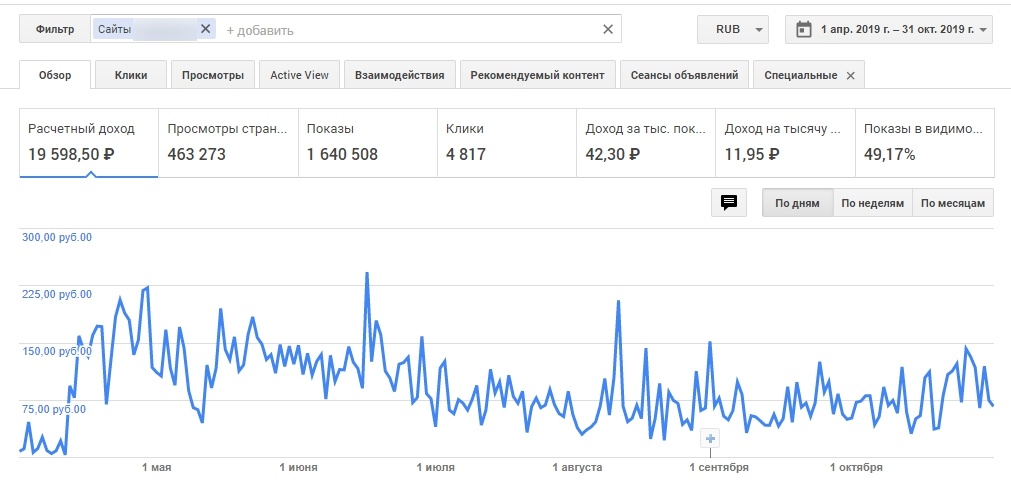Select the Клики metric card with 4 817
This screenshot has width=1011, height=496.
[507, 142]
